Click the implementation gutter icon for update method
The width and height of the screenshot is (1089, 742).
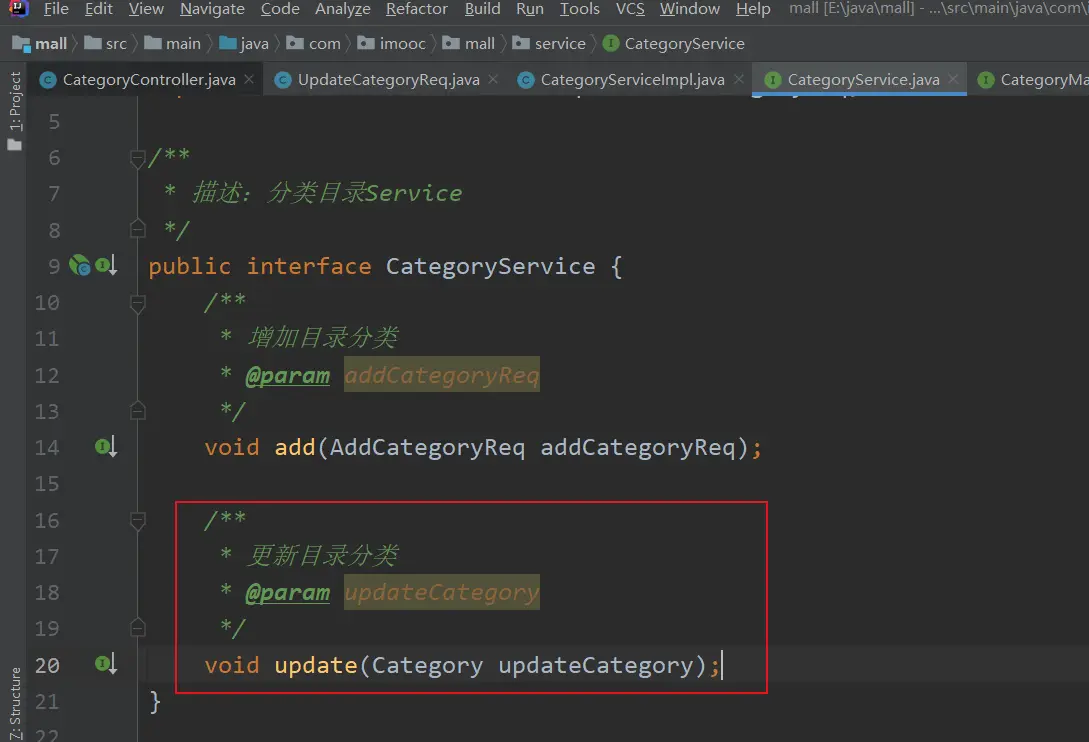pos(106,664)
